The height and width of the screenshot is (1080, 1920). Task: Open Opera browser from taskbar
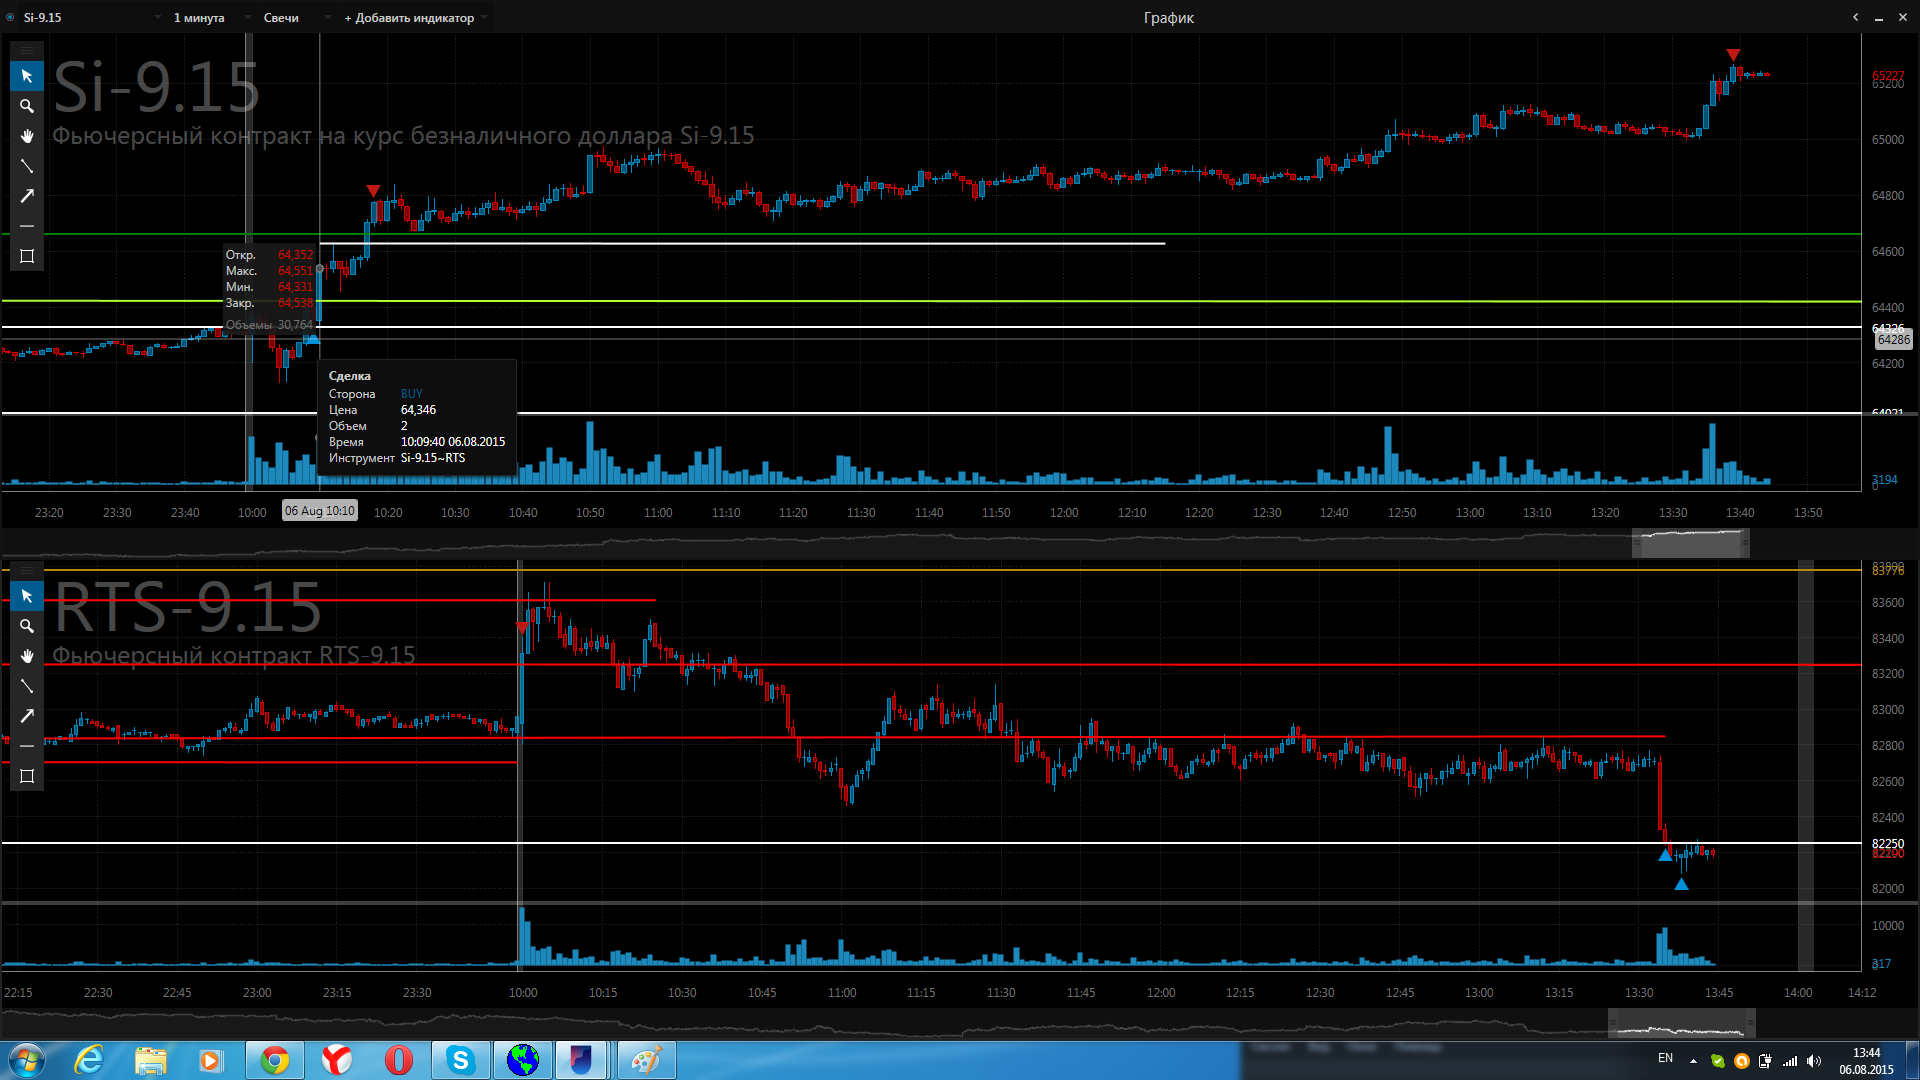coord(399,1060)
